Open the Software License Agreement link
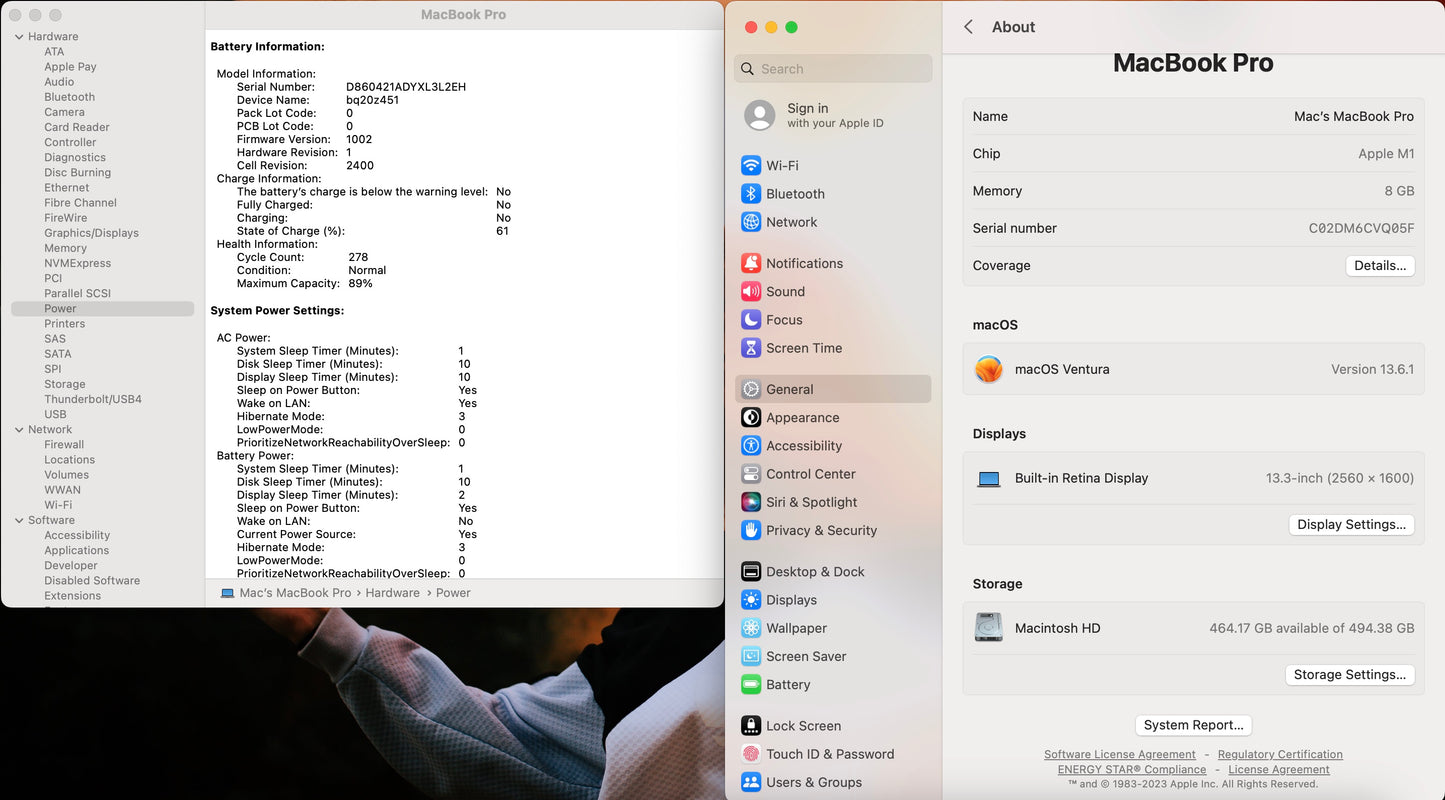Image resolution: width=1445 pixels, height=800 pixels. (x=1119, y=755)
